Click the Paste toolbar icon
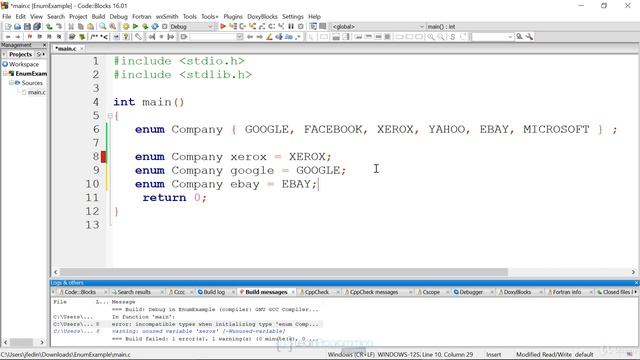The image size is (640, 360). coord(91,27)
